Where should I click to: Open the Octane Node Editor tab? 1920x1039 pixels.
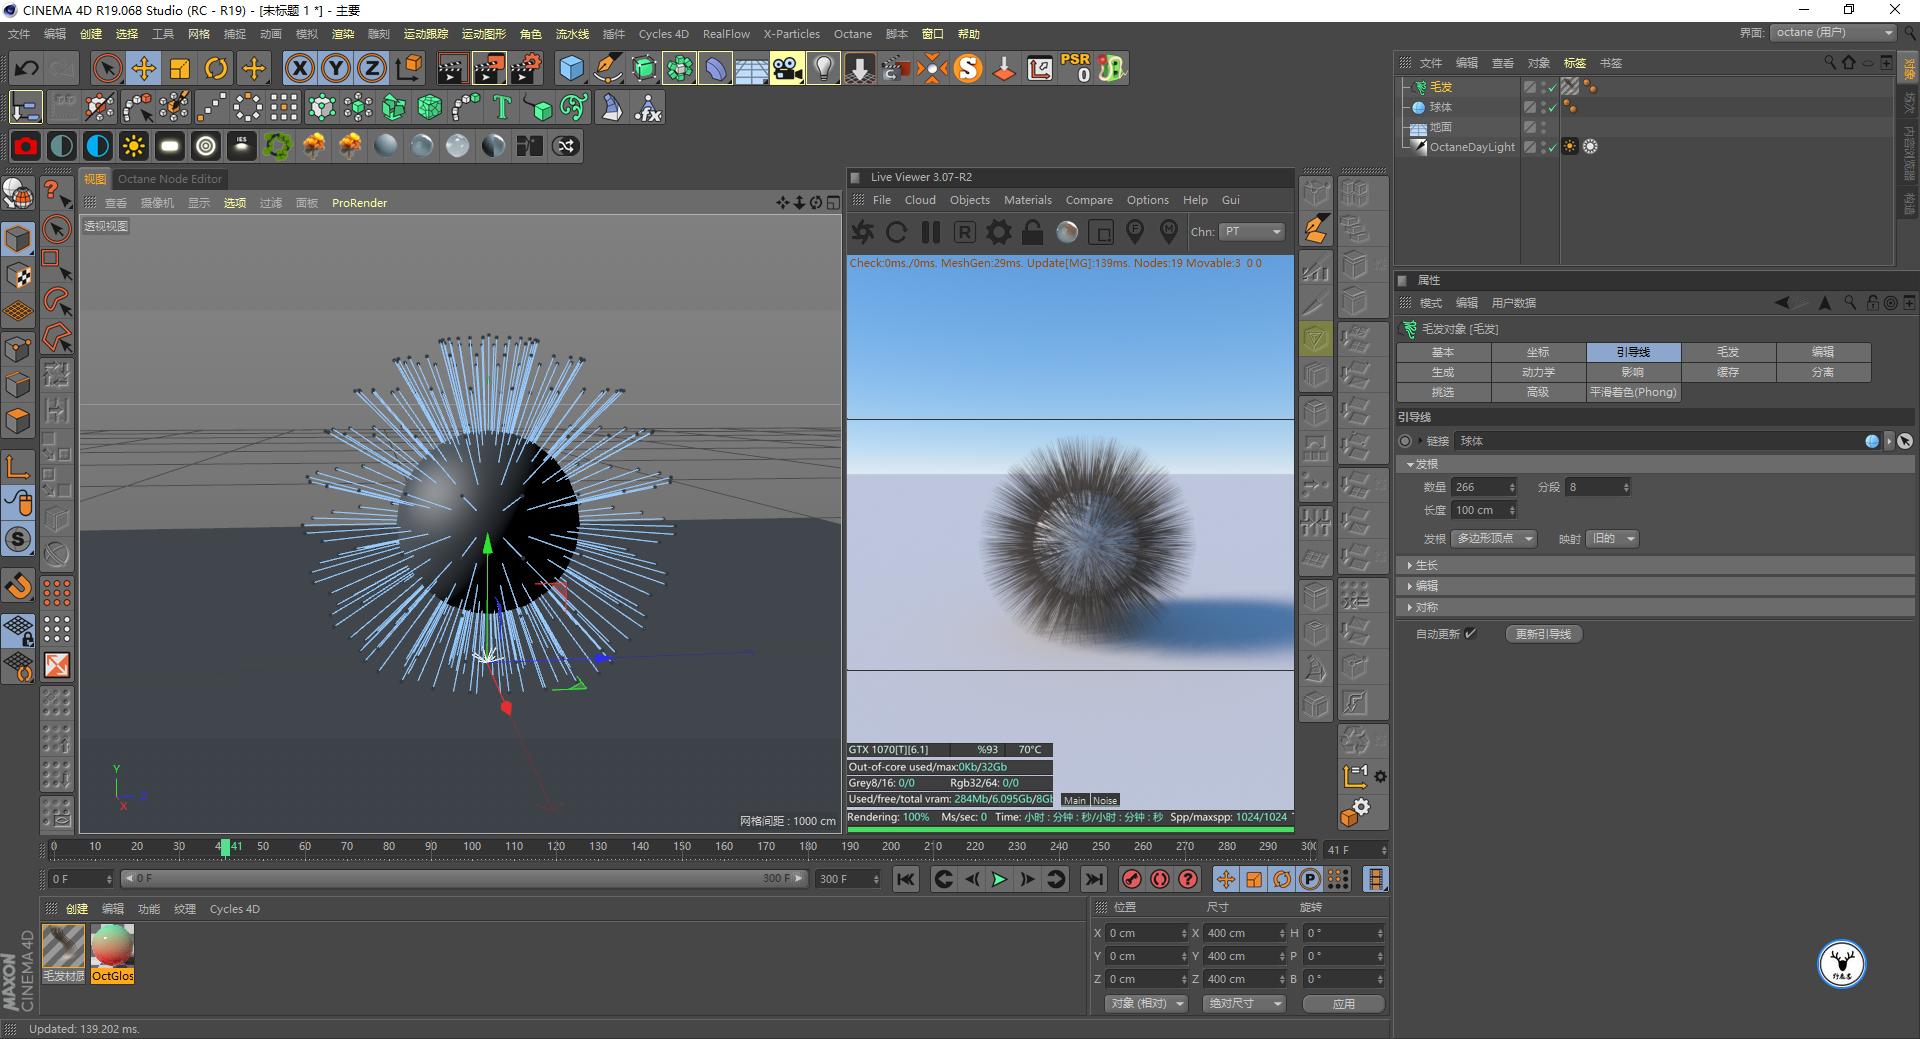tap(169, 179)
